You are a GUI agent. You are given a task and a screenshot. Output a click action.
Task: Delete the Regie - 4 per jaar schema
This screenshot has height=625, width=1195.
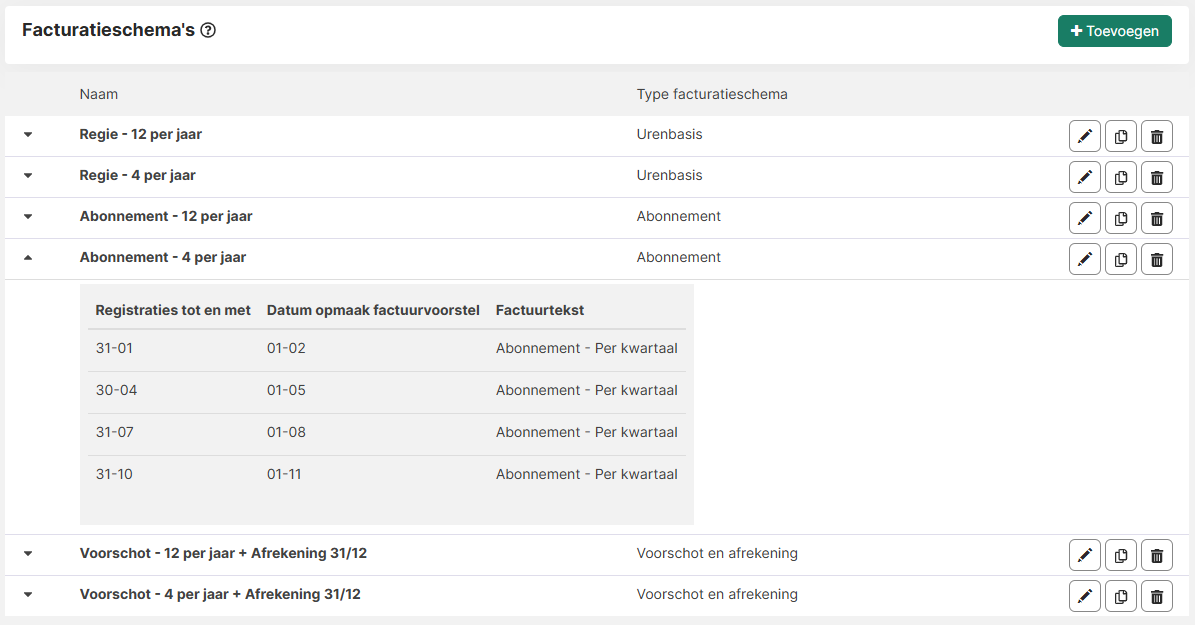1157,177
